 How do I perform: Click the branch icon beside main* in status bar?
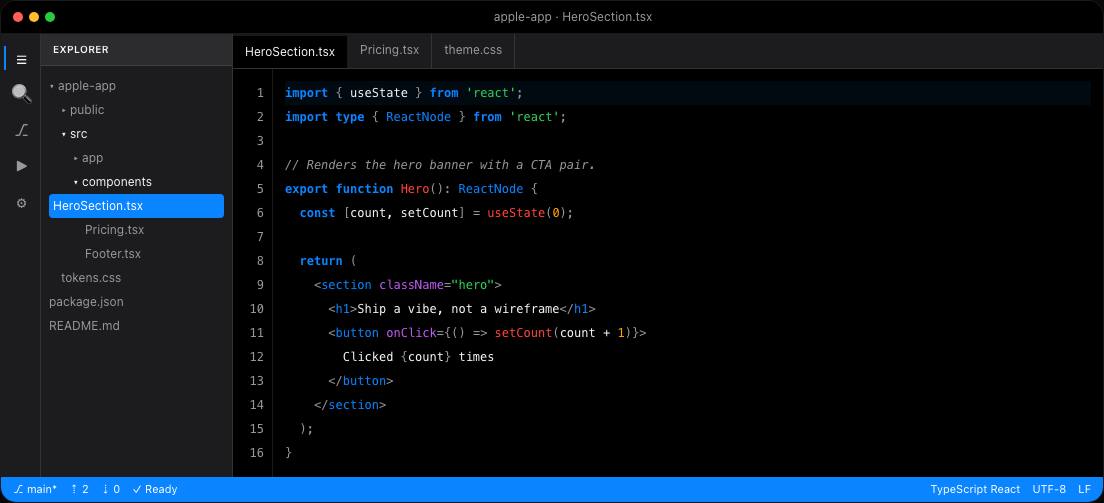[x=19, y=489]
